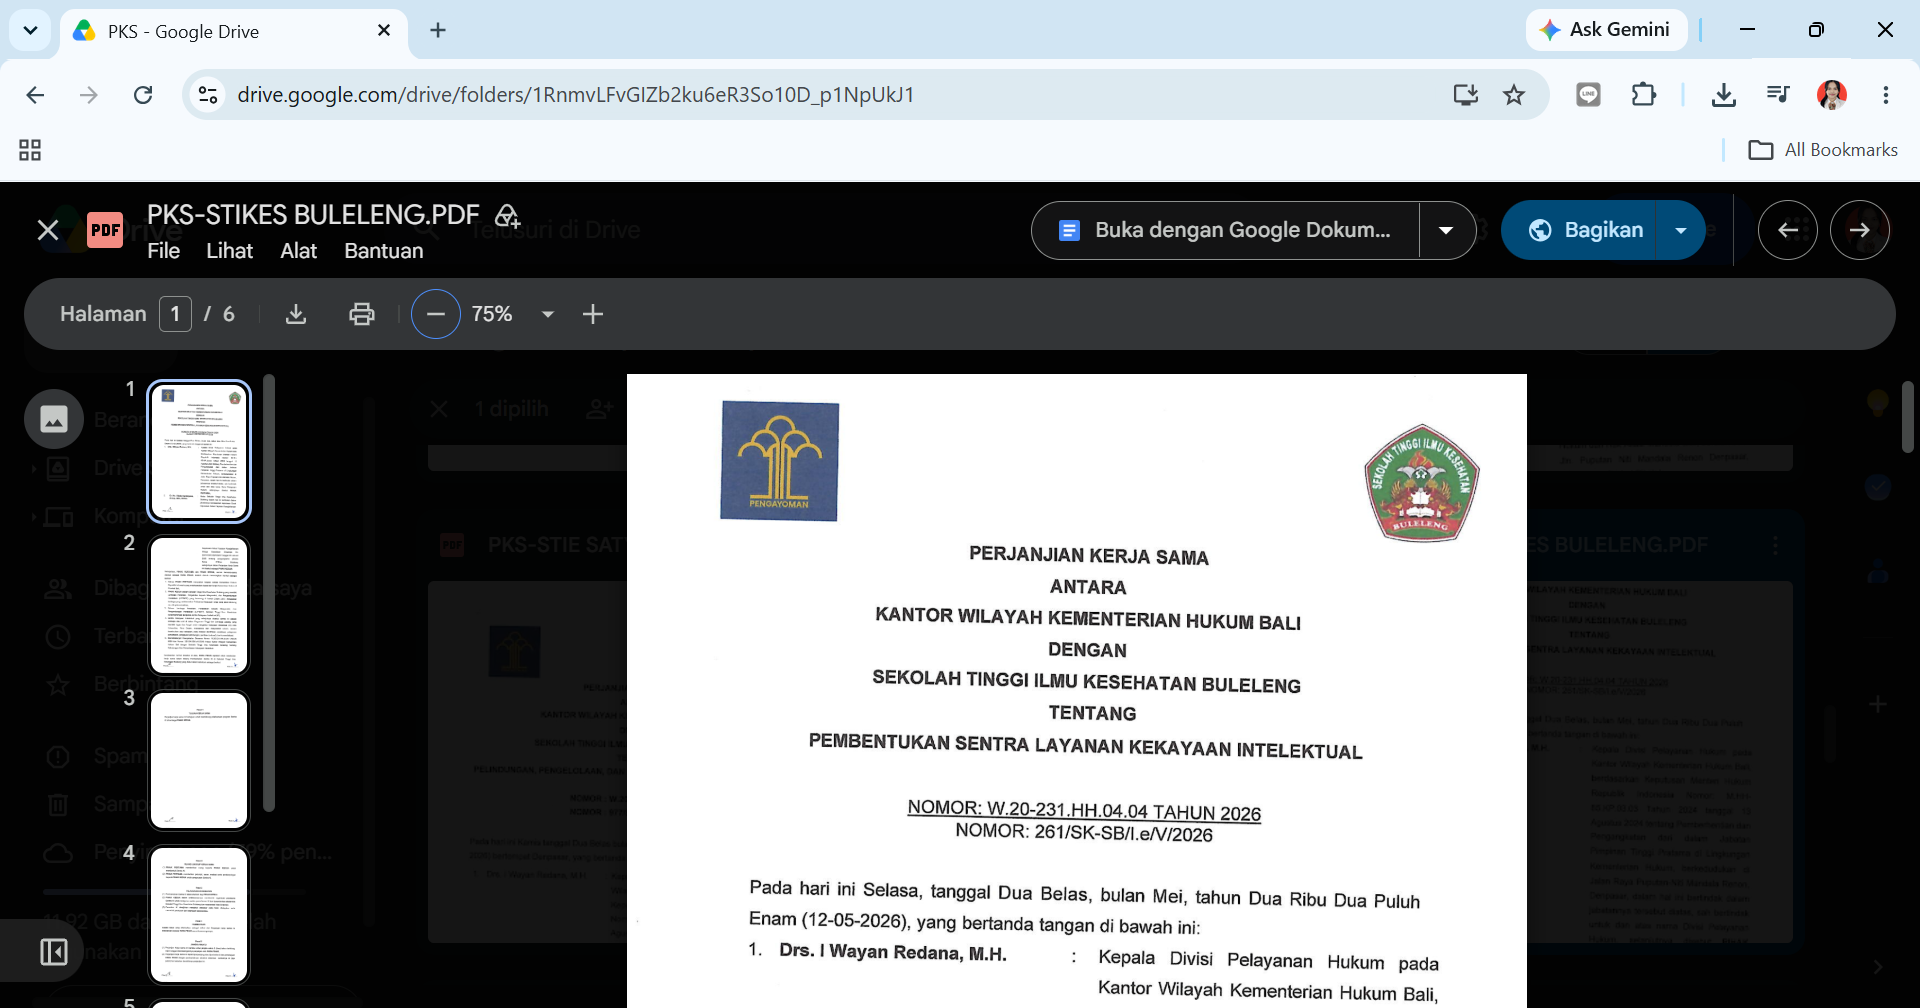Open the File menu

163,251
